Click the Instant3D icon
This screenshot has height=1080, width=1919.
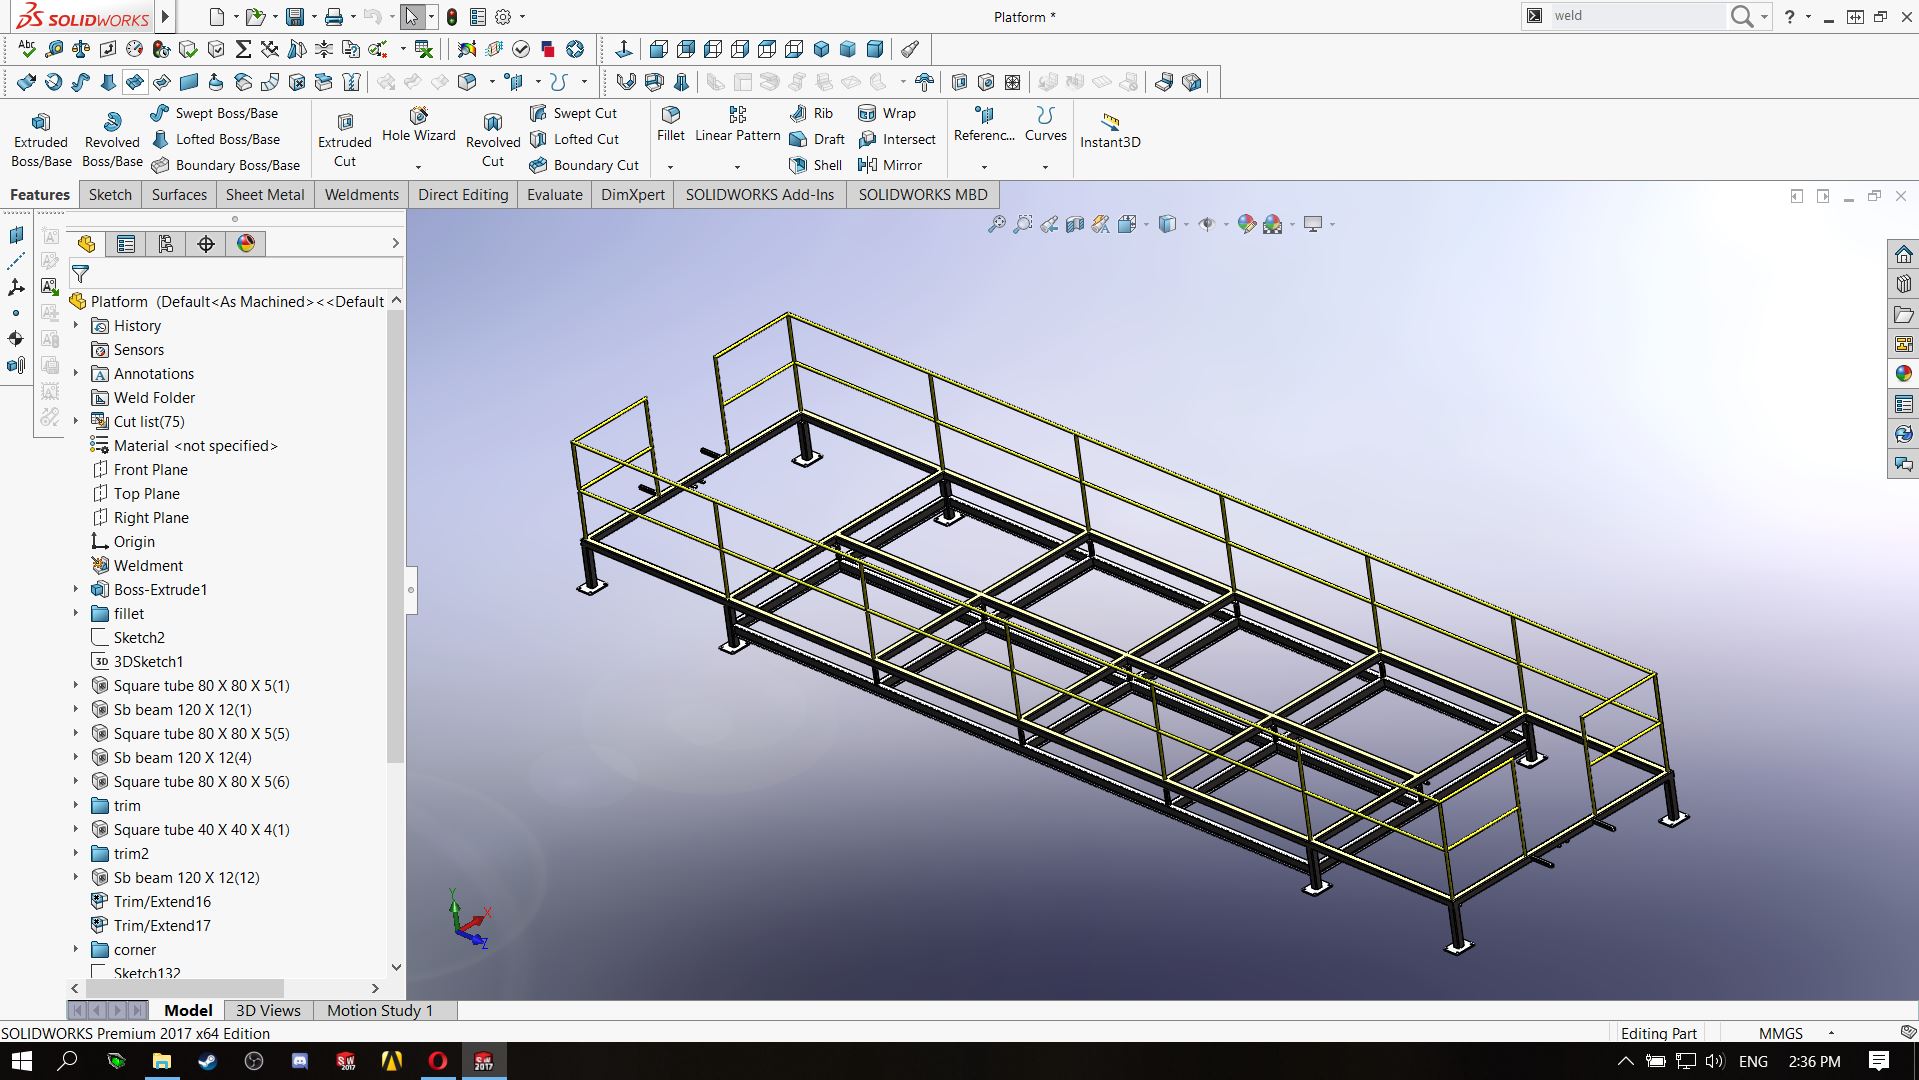tap(1110, 123)
